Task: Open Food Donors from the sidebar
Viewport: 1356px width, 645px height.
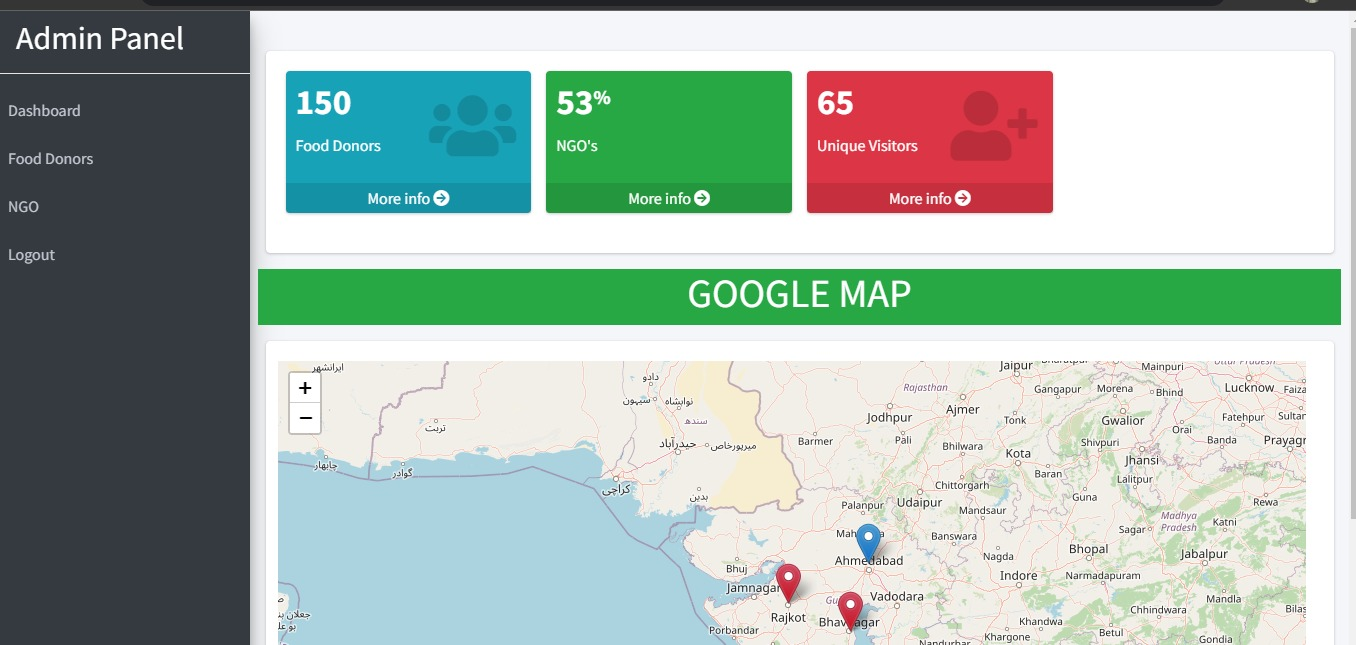Action: pos(50,158)
